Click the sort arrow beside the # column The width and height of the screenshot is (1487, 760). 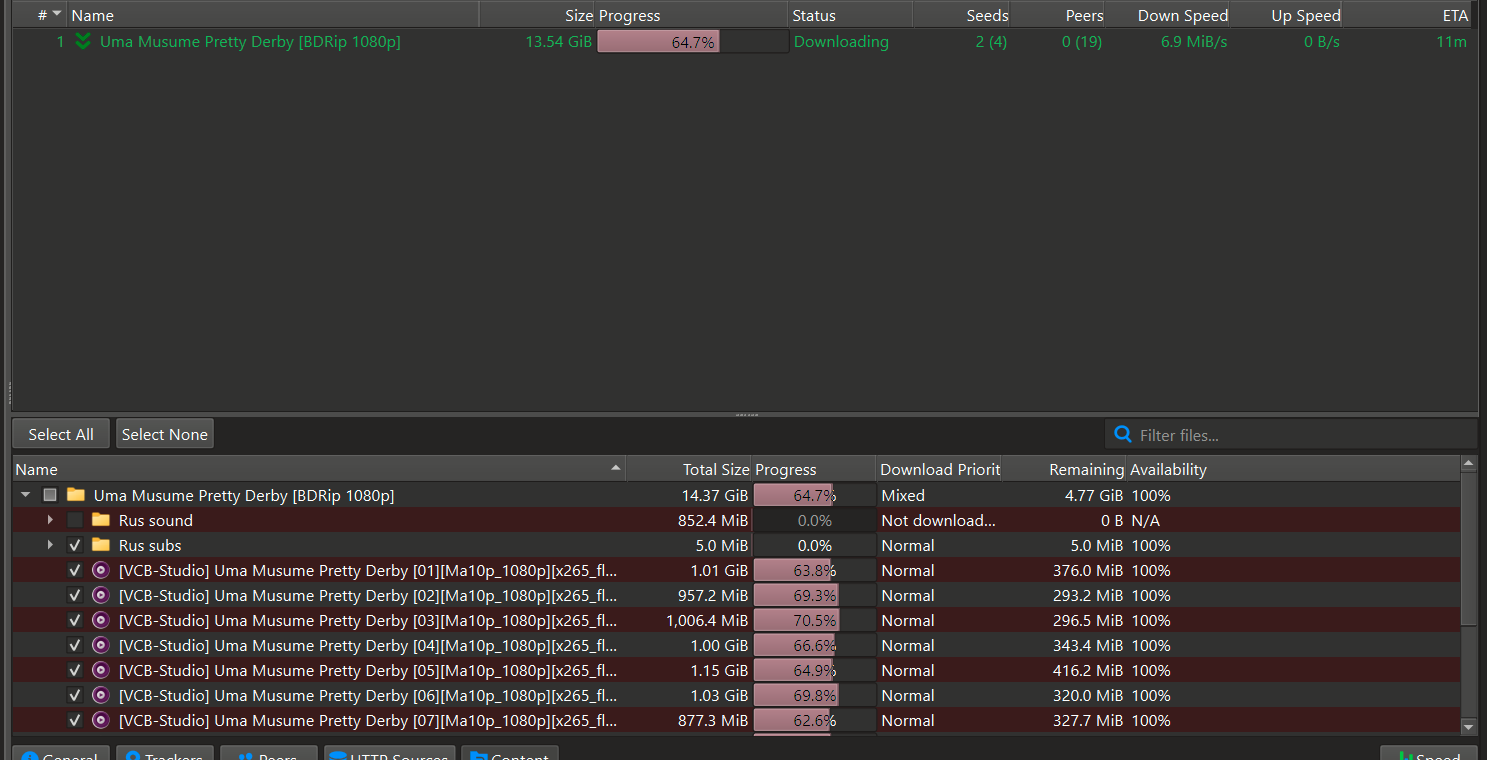click(x=57, y=15)
